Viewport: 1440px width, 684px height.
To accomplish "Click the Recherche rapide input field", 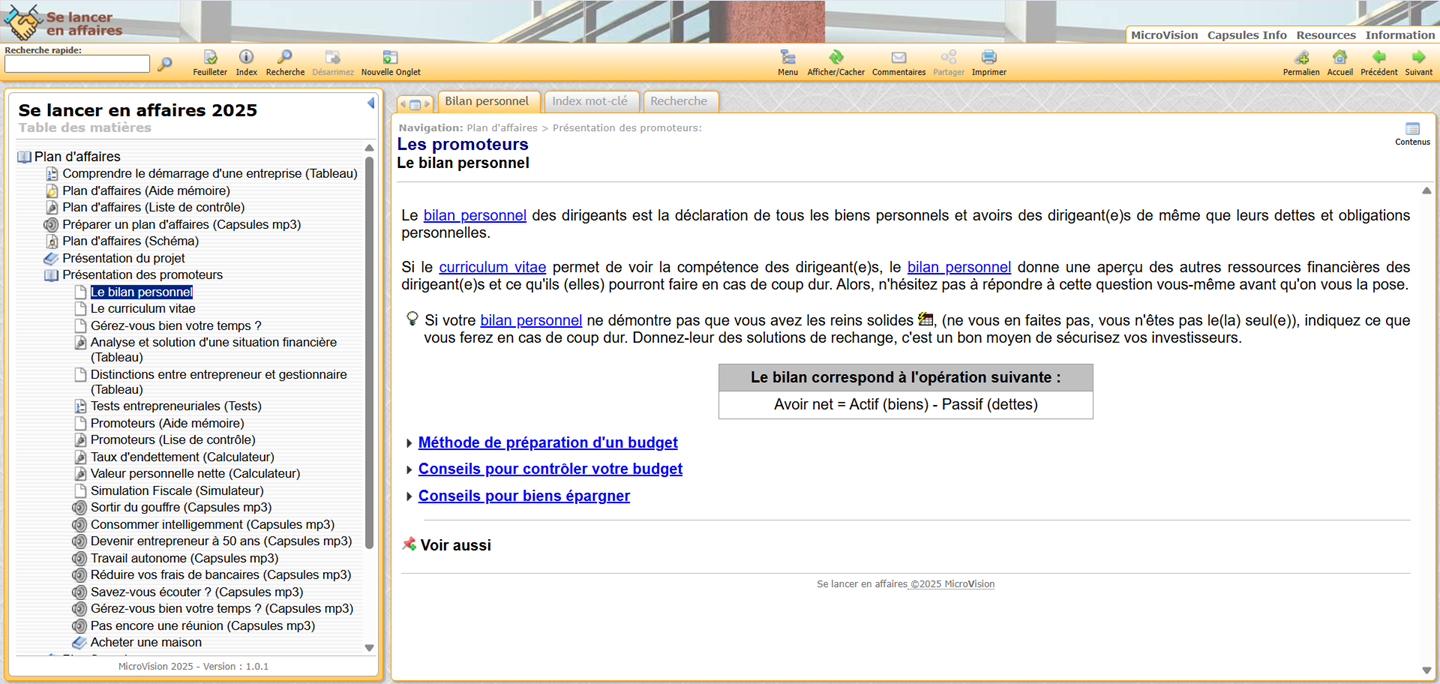I will point(77,64).
